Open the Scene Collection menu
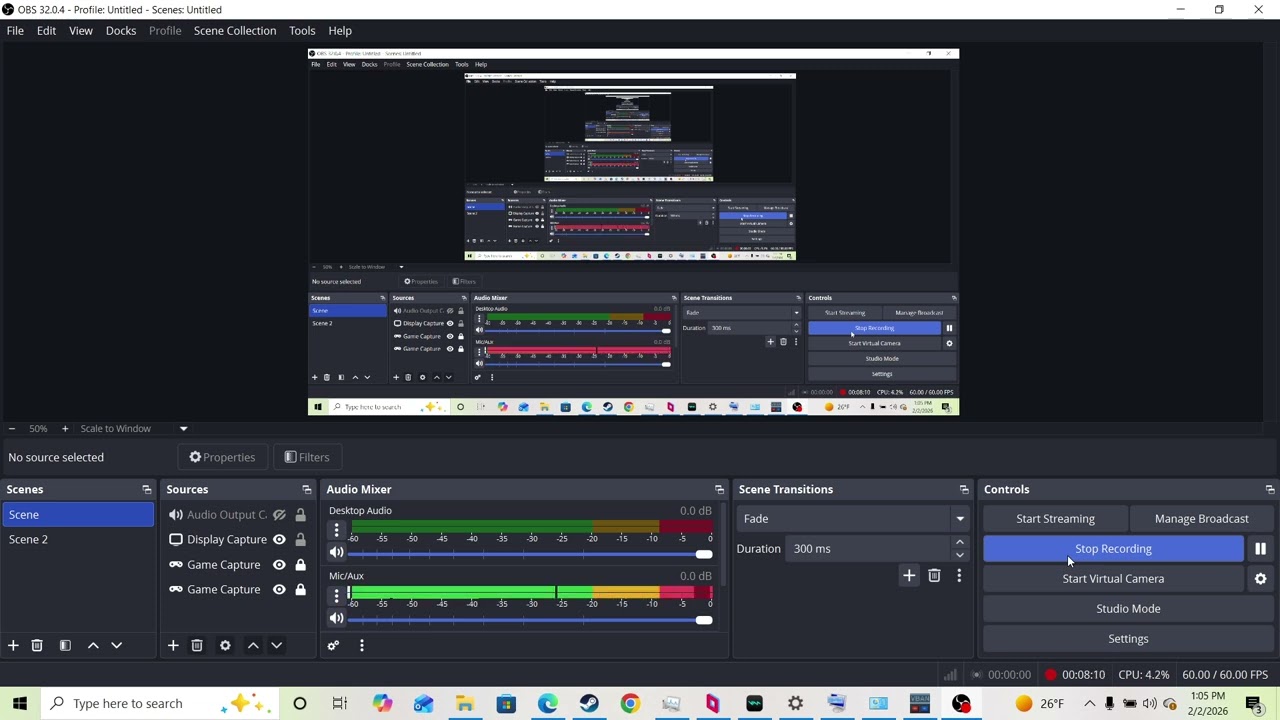 click(235, 31)
